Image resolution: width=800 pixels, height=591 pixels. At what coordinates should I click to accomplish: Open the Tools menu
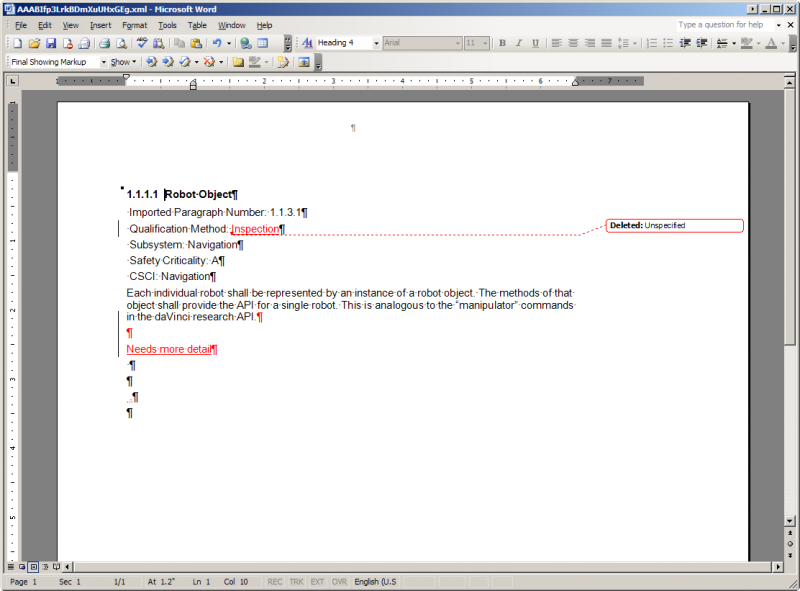(x=167, y=25)
